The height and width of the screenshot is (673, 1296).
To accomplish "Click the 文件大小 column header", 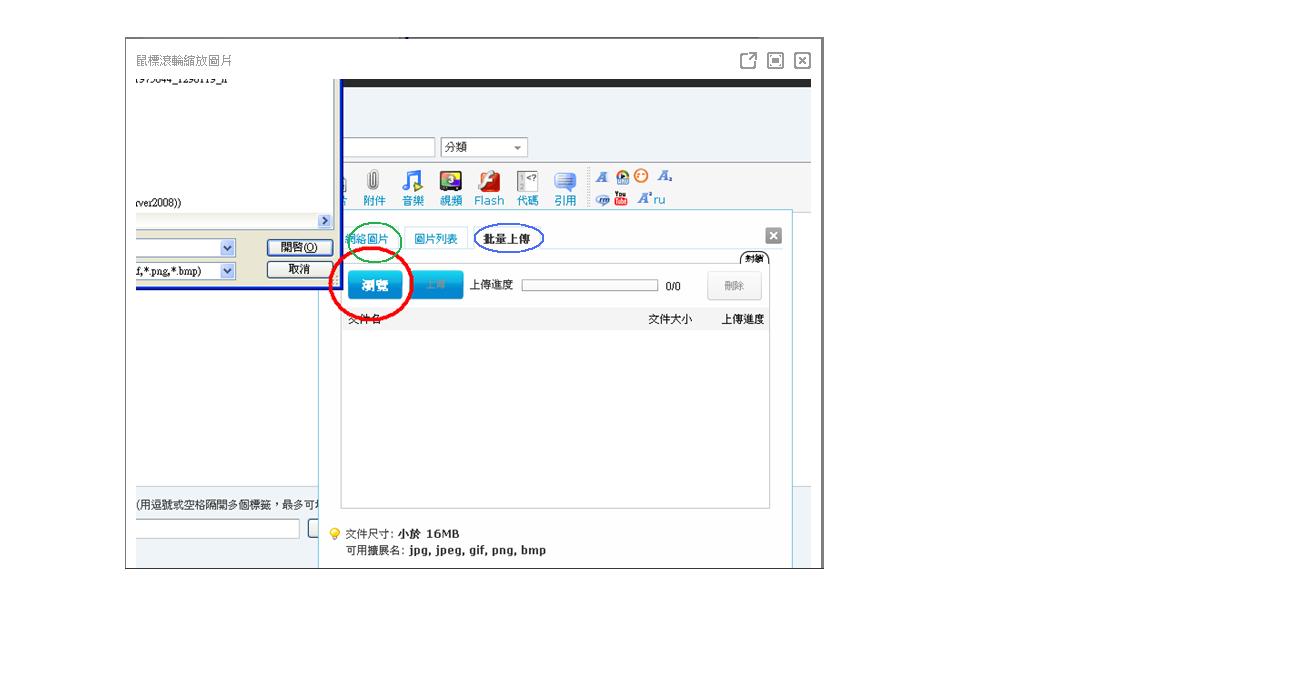I will (670, 319).
